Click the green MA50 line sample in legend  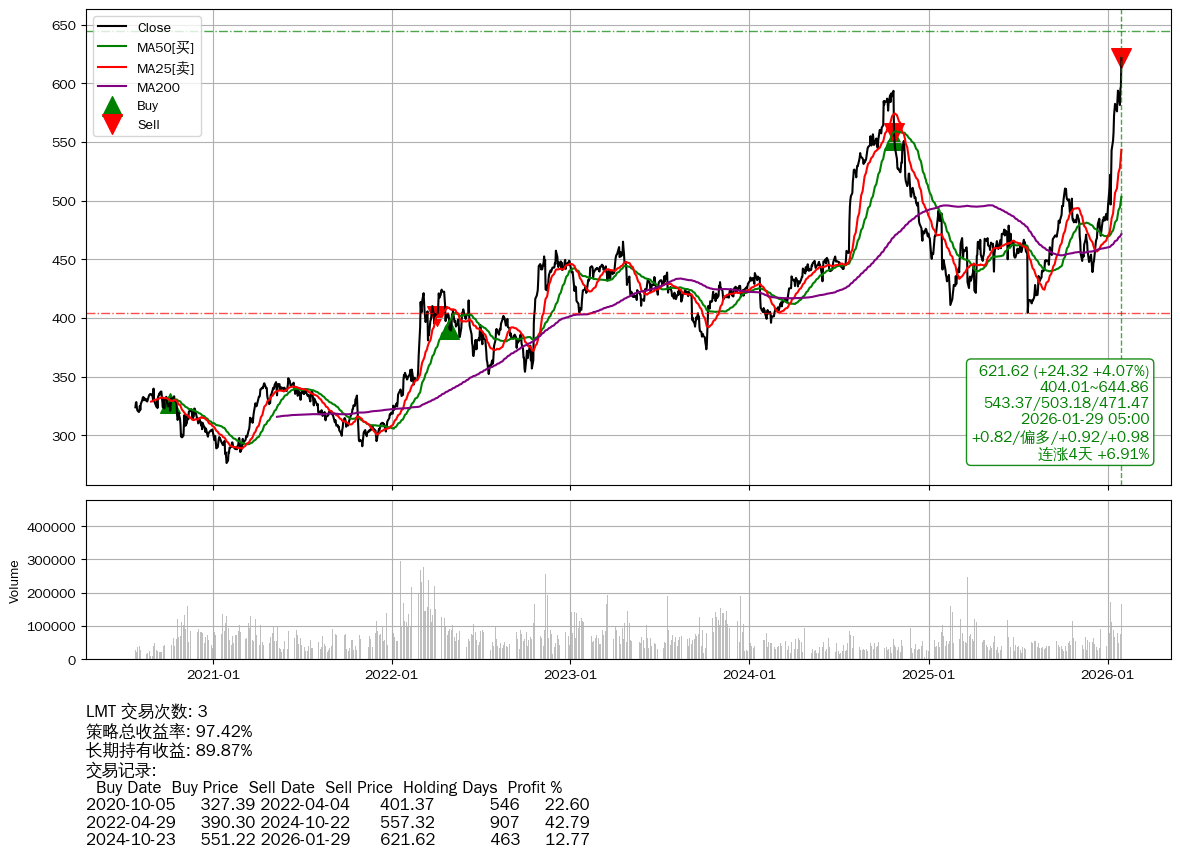113,47
